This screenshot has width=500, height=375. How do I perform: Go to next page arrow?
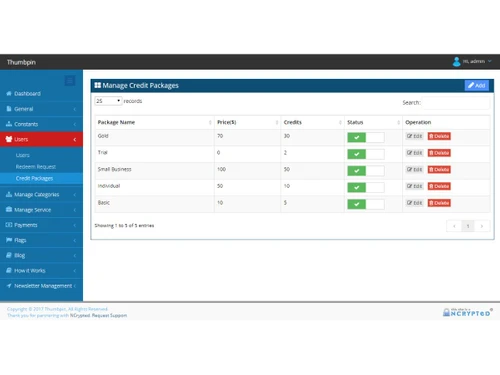482,226
